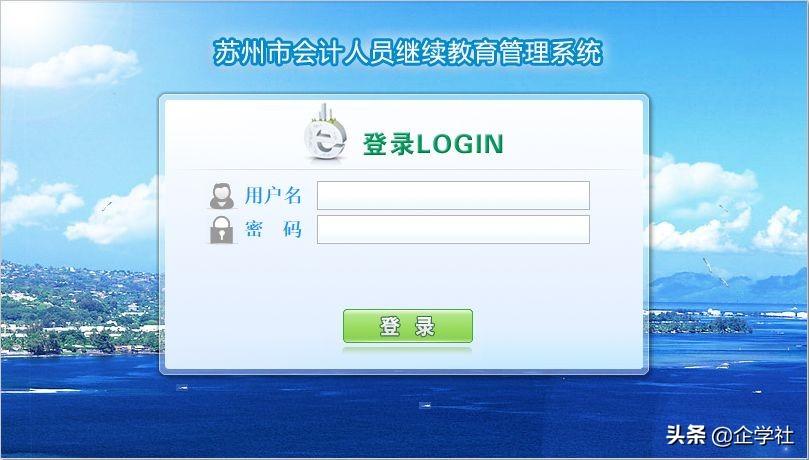Screen dimensions: 809x460
Task: Click the flying seagull near the mountains
Action: tap(715, 271)
